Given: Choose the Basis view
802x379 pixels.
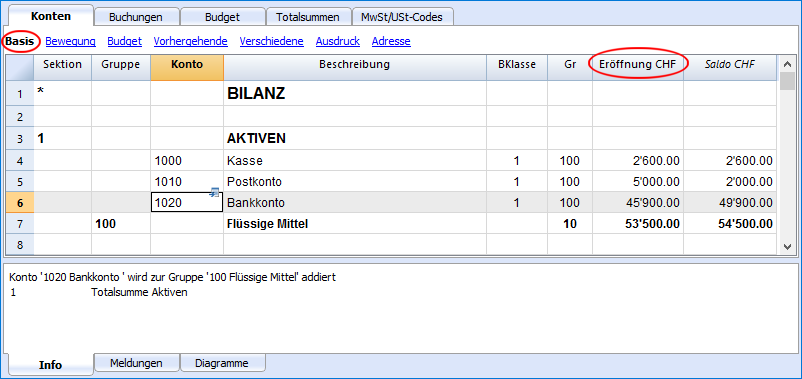Looking at the screenshot, I should [x=19, y=41].
